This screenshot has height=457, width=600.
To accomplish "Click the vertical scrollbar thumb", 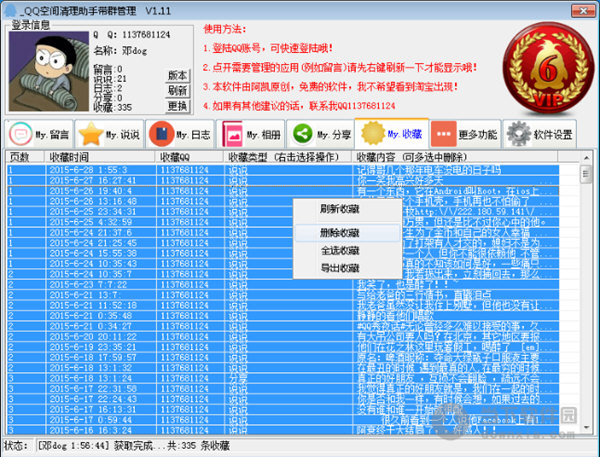I will click(586, 174).
